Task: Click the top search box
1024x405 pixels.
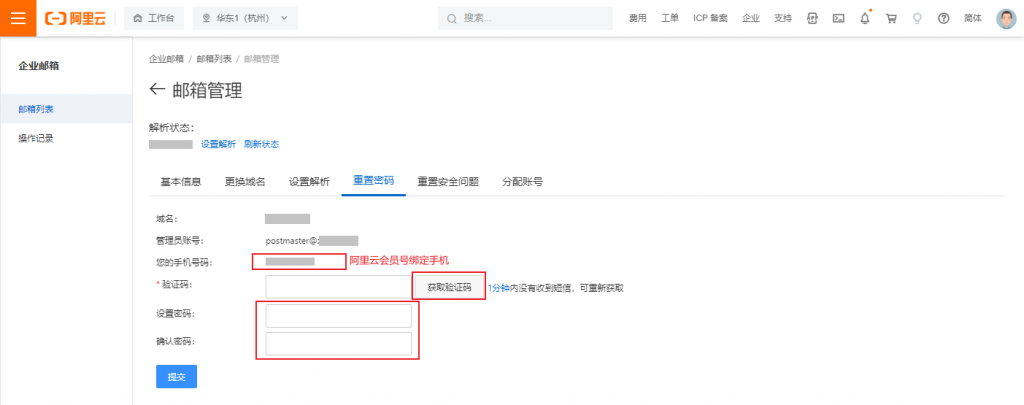Action: click(525, 18)
